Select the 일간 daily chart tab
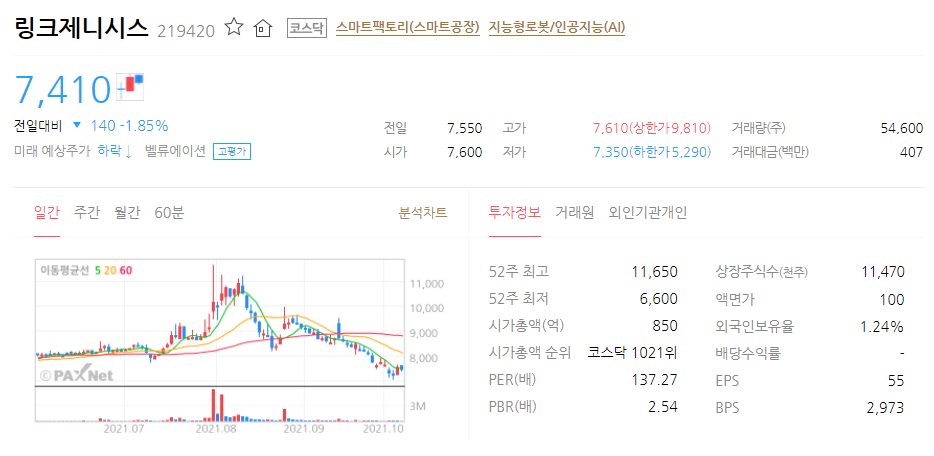This screenshot has height=456, width=934. pyautogui.click(x=47, y=213)
